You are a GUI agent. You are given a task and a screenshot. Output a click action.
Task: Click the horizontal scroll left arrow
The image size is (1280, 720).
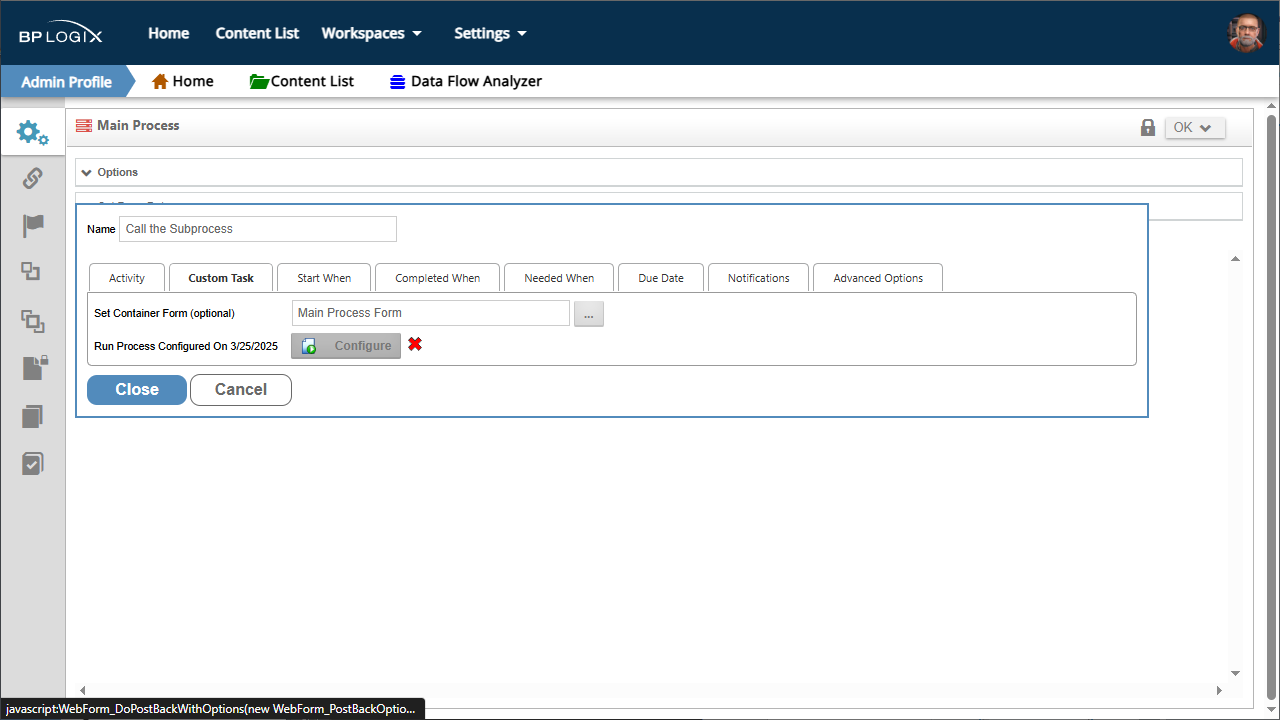point(82,690)
